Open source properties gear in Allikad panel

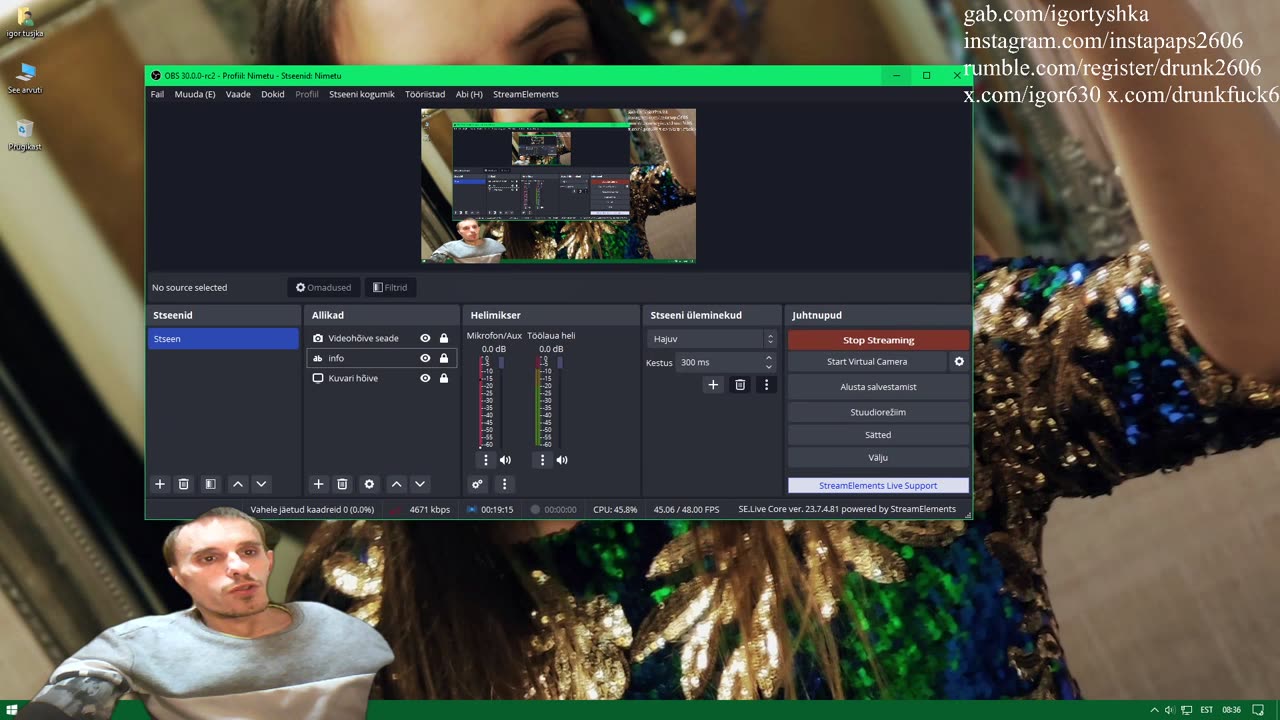(369, 484)
